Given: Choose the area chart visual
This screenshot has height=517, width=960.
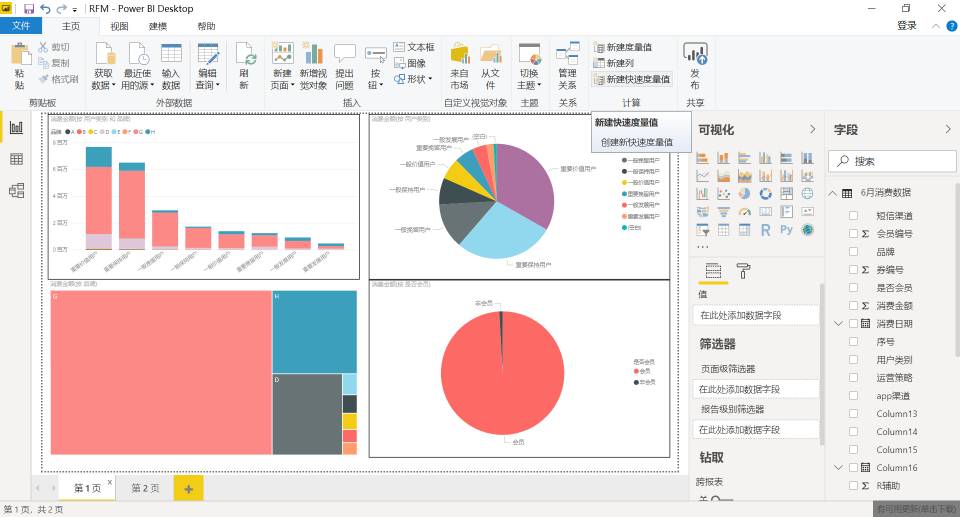Looking at the screenshot, I should 723,176.
